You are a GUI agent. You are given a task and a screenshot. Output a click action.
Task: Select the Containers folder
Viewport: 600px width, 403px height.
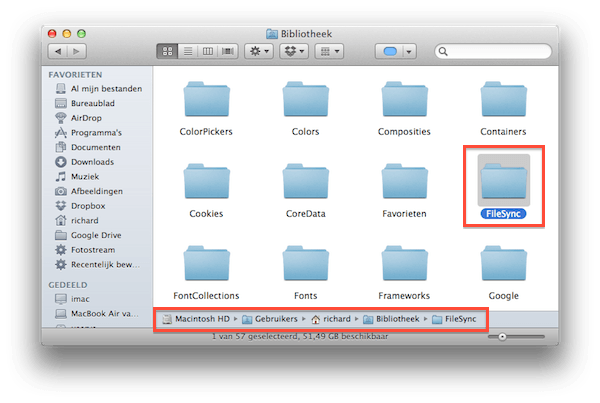504,109
